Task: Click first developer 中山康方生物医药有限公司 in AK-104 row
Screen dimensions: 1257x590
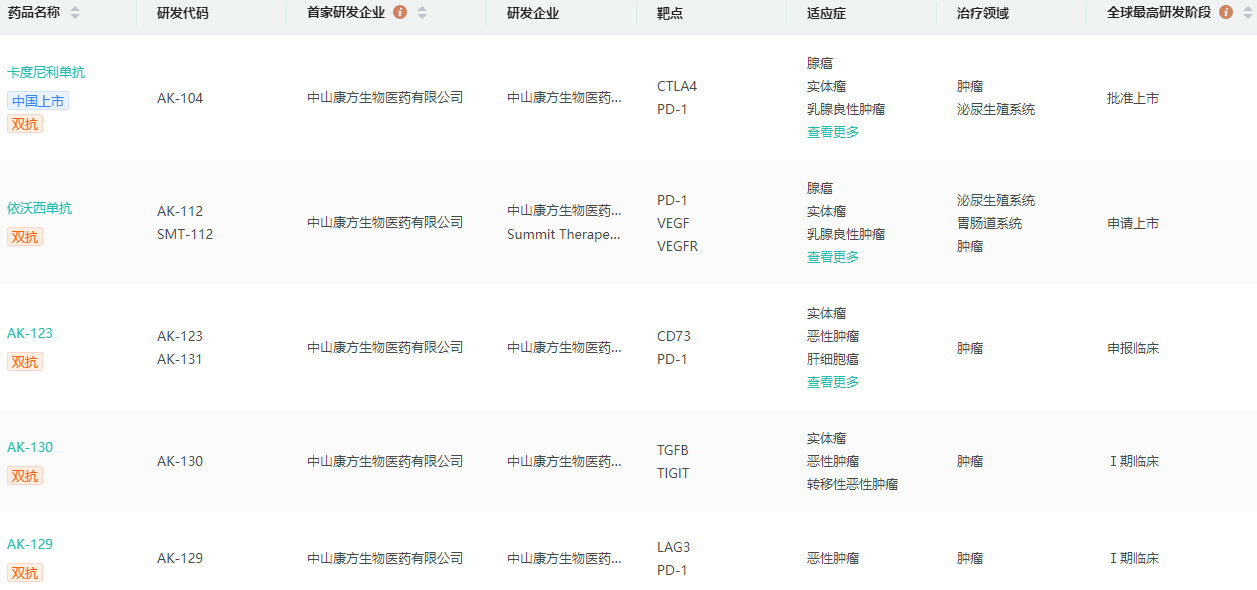Action: (385, 98)
